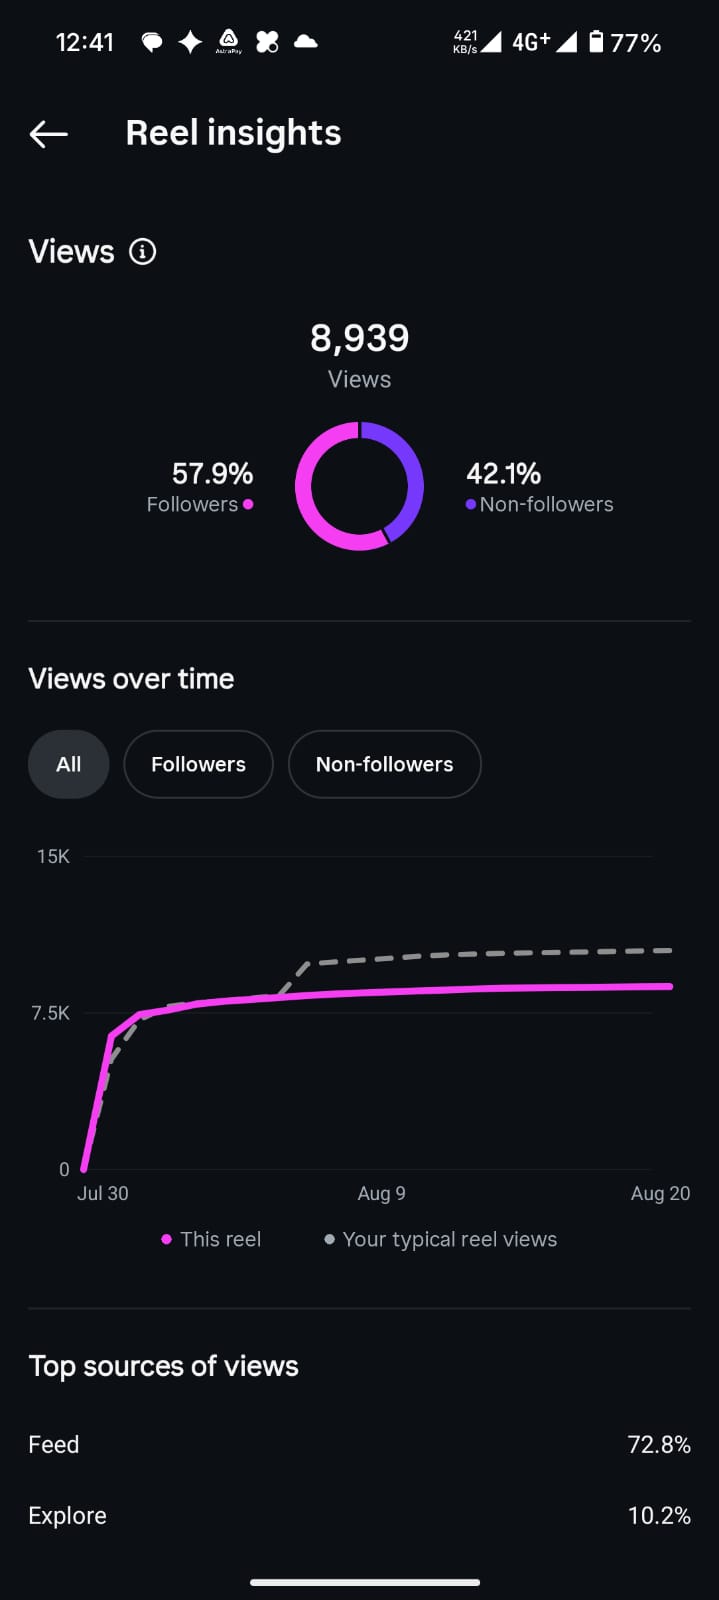Tap the chat bubble notification icon

152,42
